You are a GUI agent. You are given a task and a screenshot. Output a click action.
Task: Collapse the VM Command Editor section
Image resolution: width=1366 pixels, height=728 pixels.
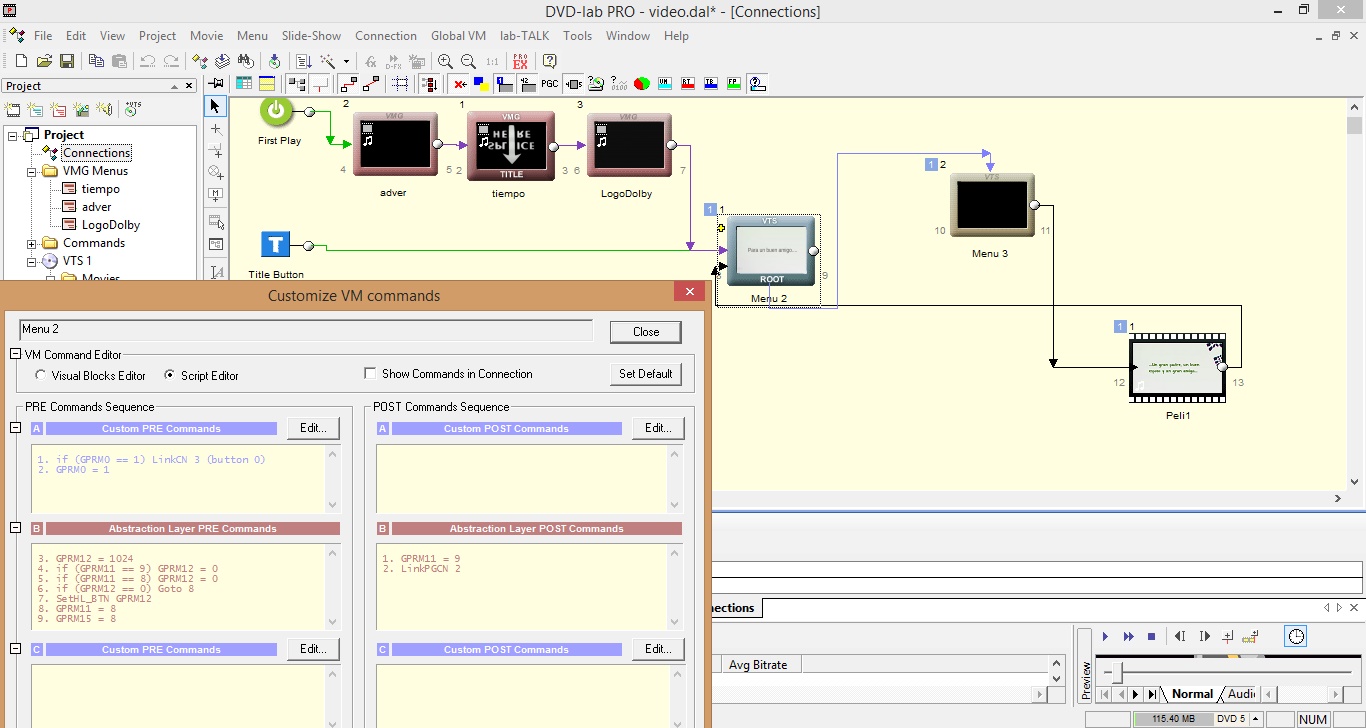coord(15,354)
